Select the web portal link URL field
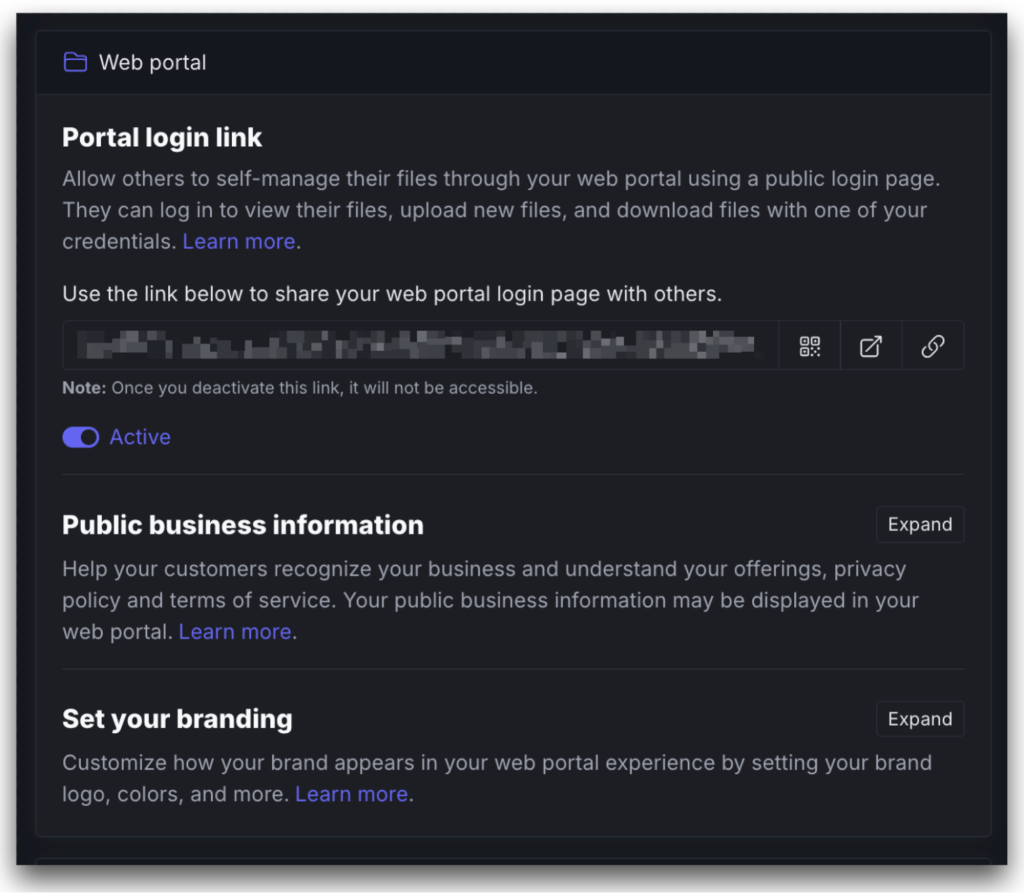Viewport: 1024px width, 893px height. coord(420,345)
